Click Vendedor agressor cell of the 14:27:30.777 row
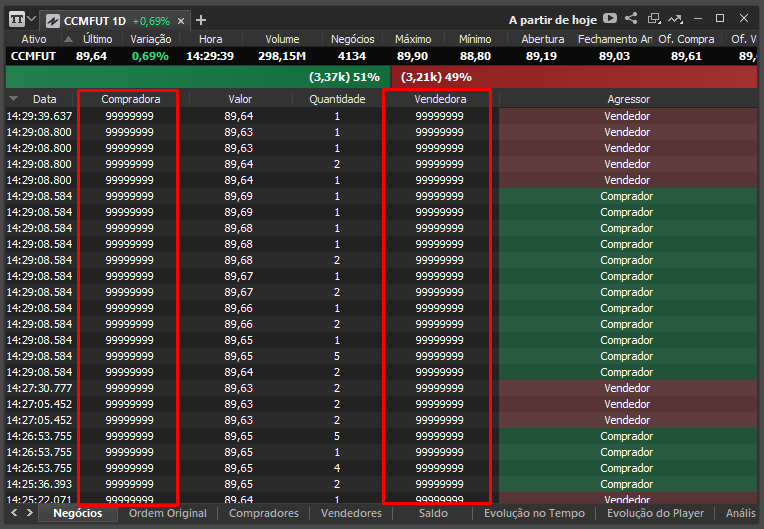The image size is (764, 529). coord(628,388)
